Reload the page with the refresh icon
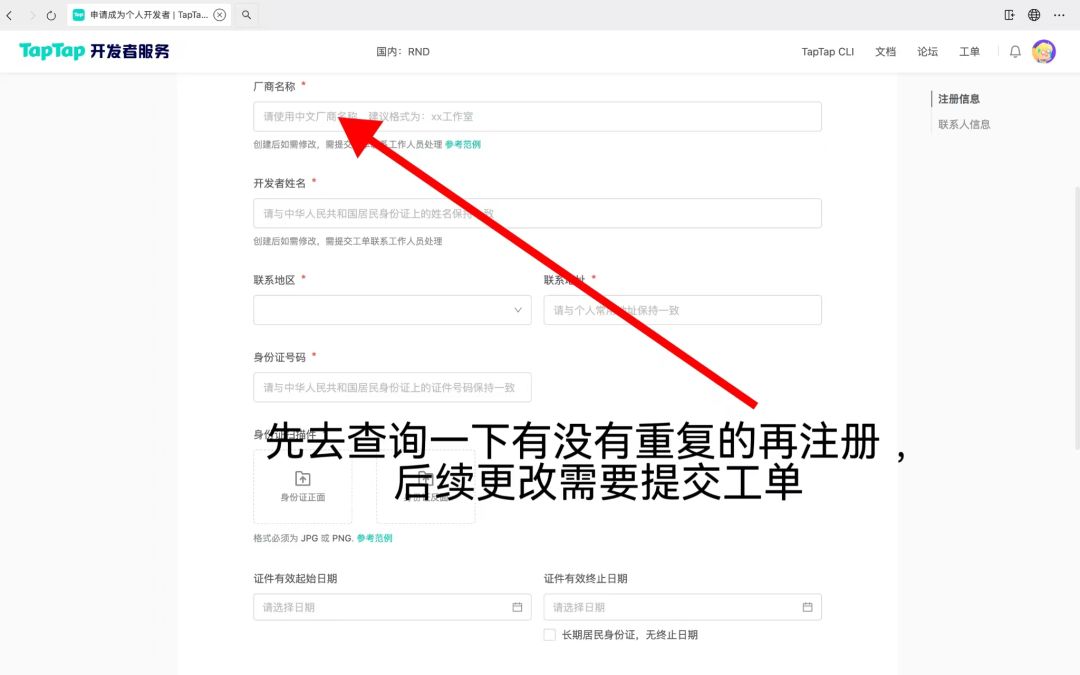This screenshot has height=675, width=1080. tap(51, 15)
